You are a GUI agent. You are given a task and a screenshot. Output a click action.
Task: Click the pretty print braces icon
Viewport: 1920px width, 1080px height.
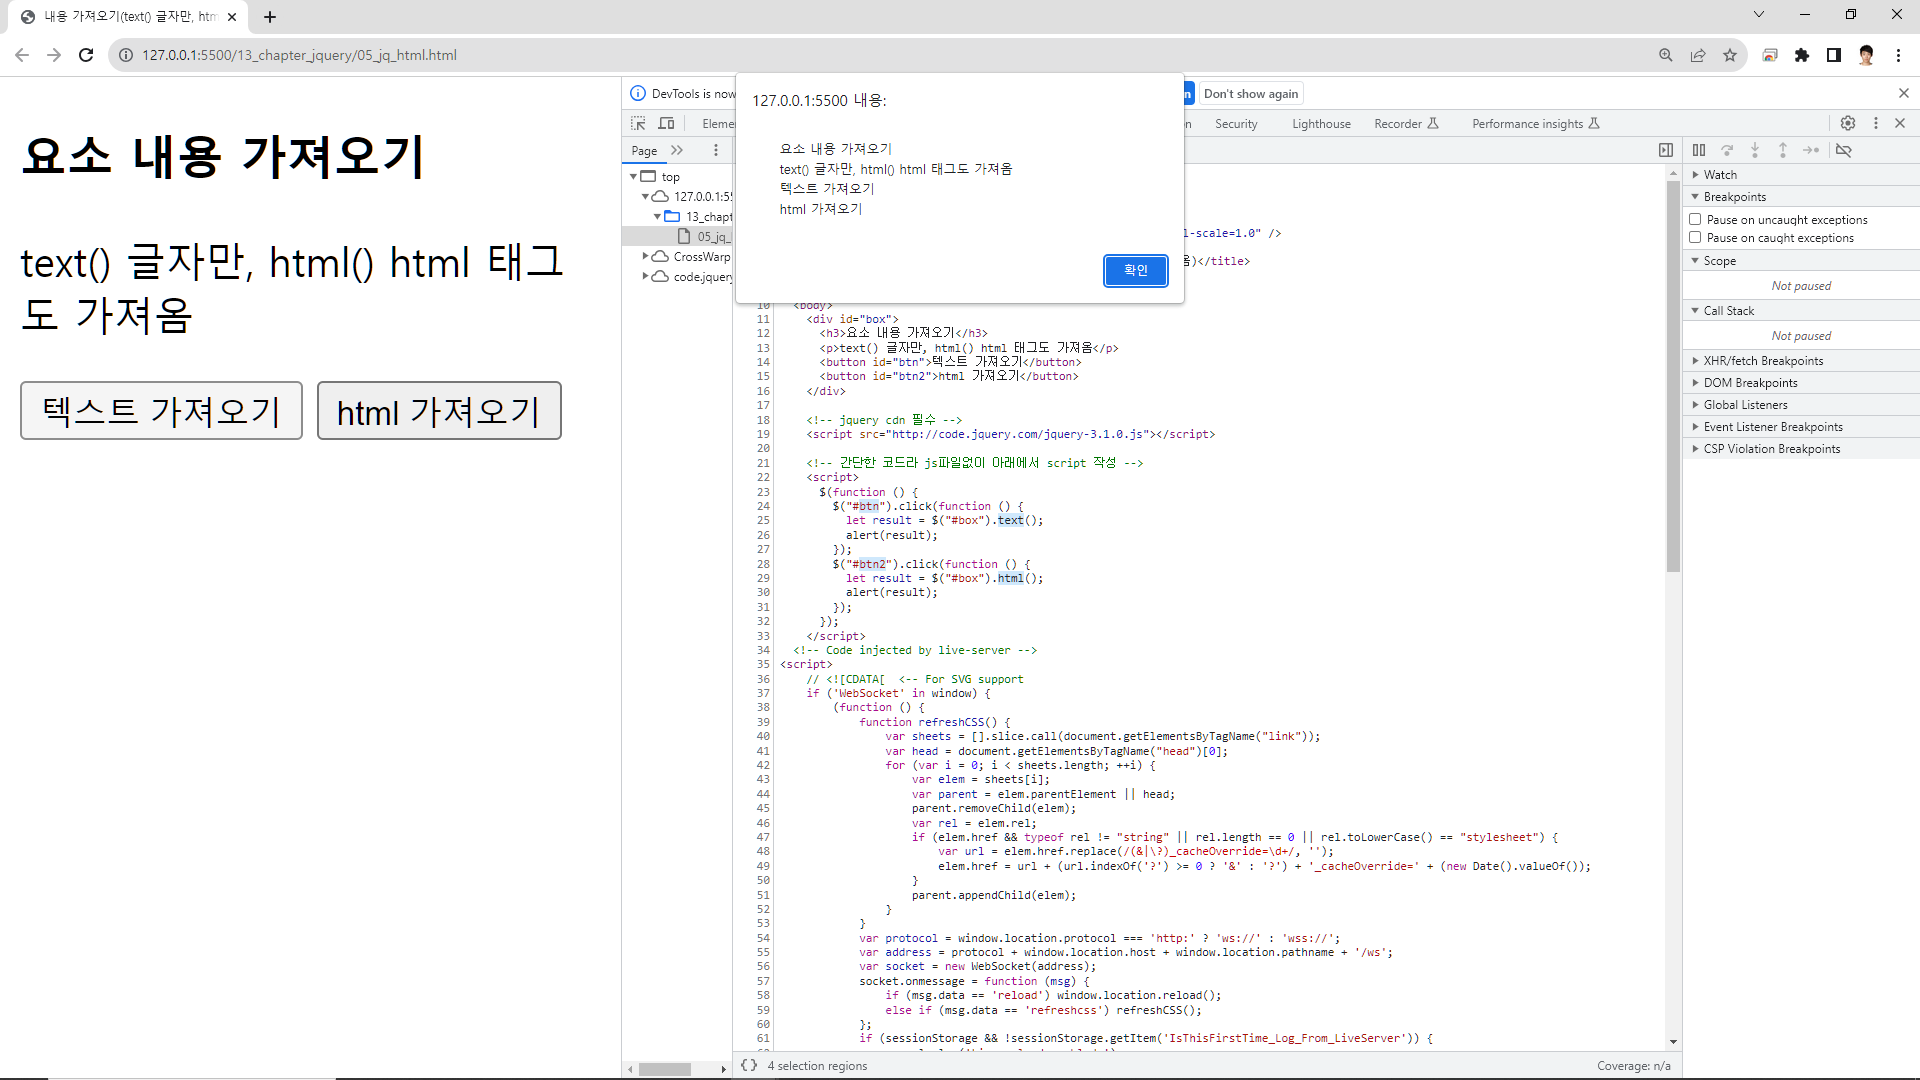click(x=748, y=1066)
